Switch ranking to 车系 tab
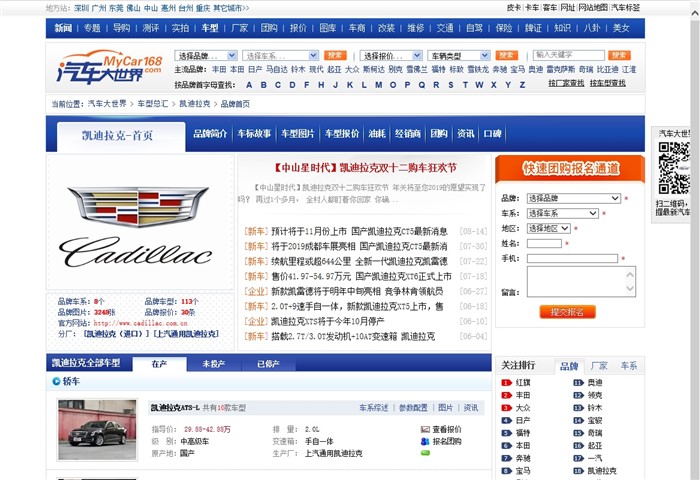The width and height of the screenshot is (700, 480). (x=629, y=366)
